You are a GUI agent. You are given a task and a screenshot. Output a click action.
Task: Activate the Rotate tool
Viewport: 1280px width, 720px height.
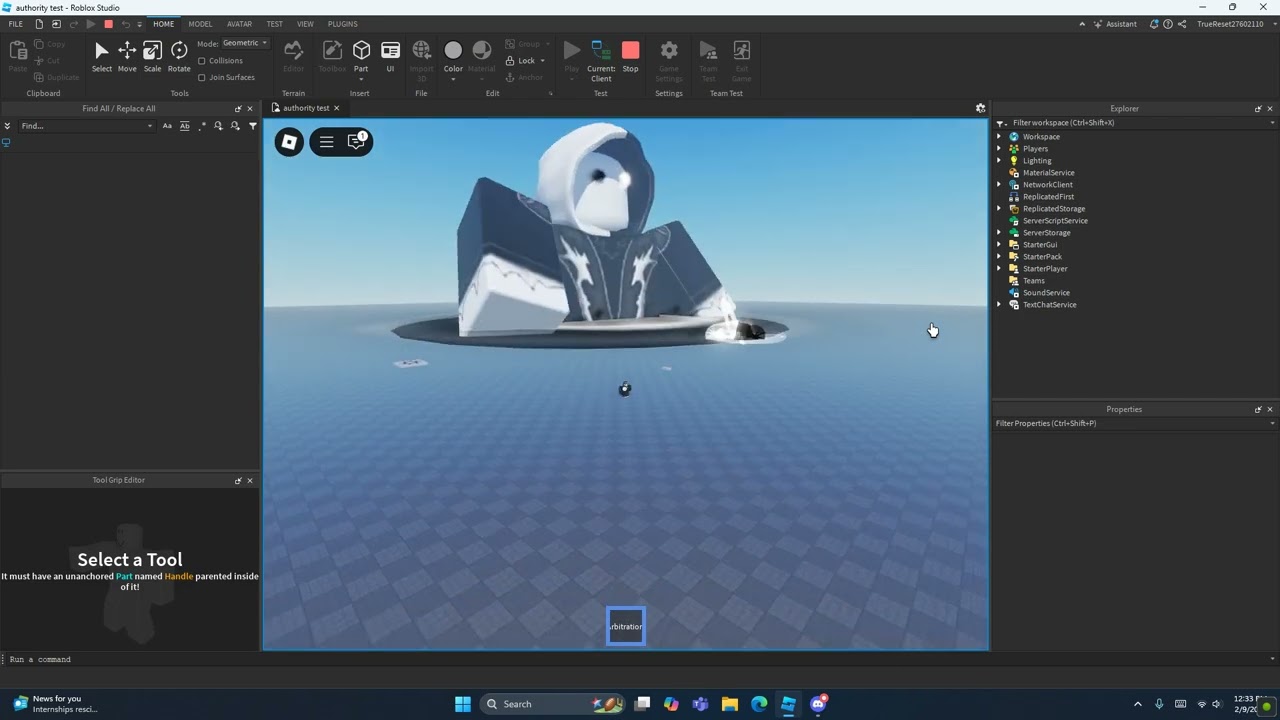(179, 56)
